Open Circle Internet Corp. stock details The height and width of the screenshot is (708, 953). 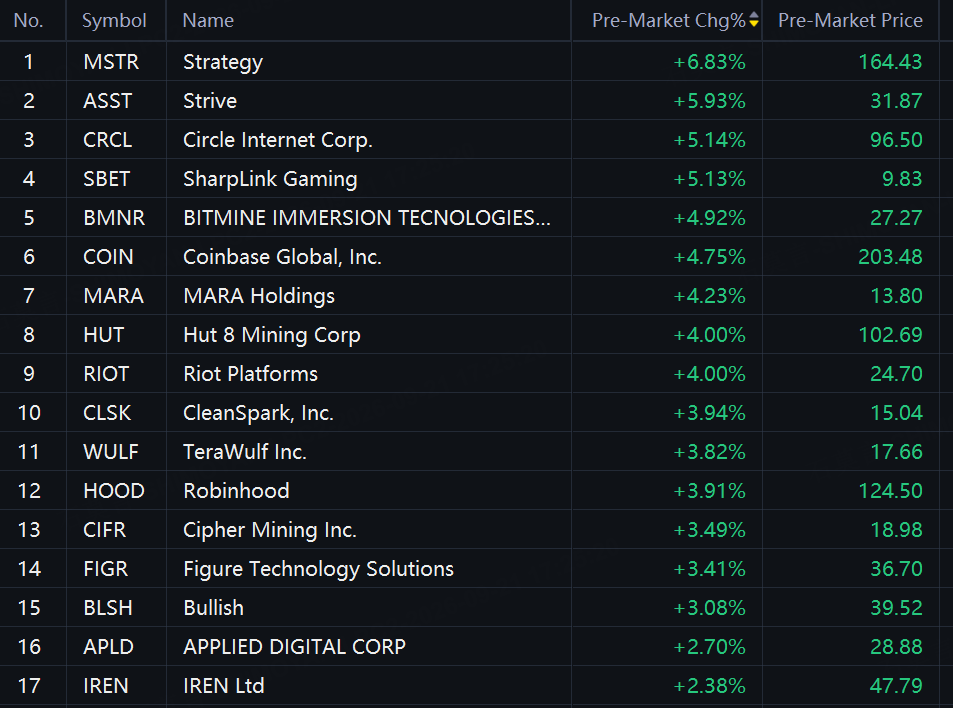point(278,139)
